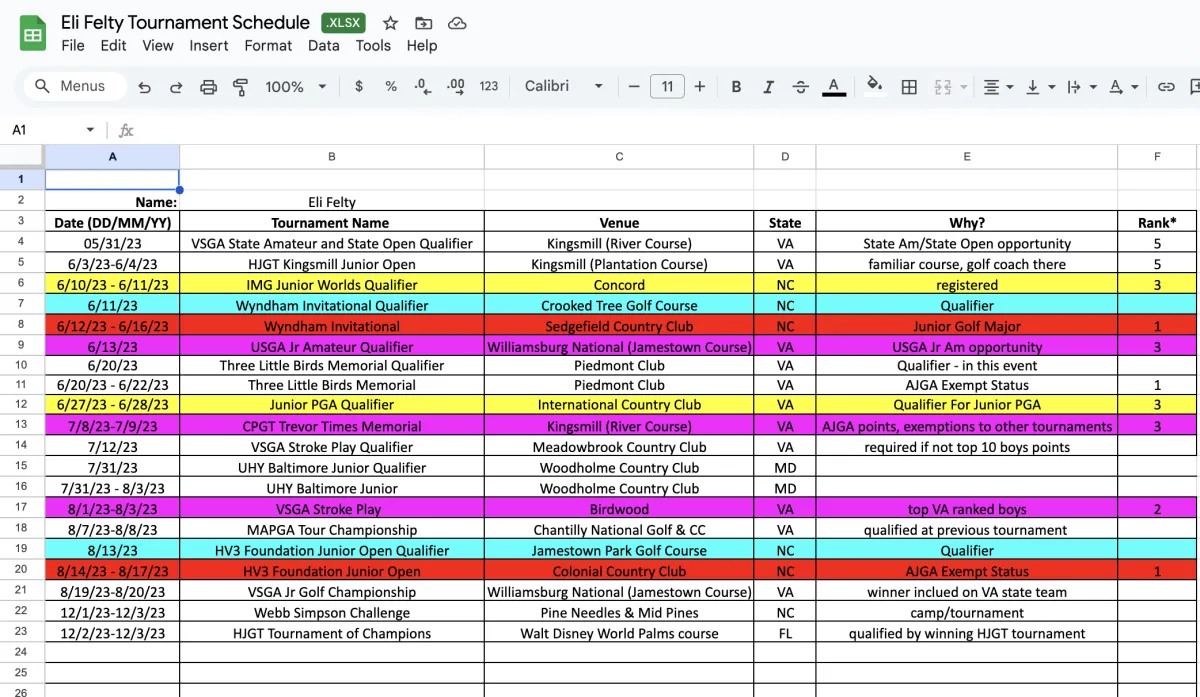Select column E header
Screen dimensions: 1200x697
tap(967, 156)
